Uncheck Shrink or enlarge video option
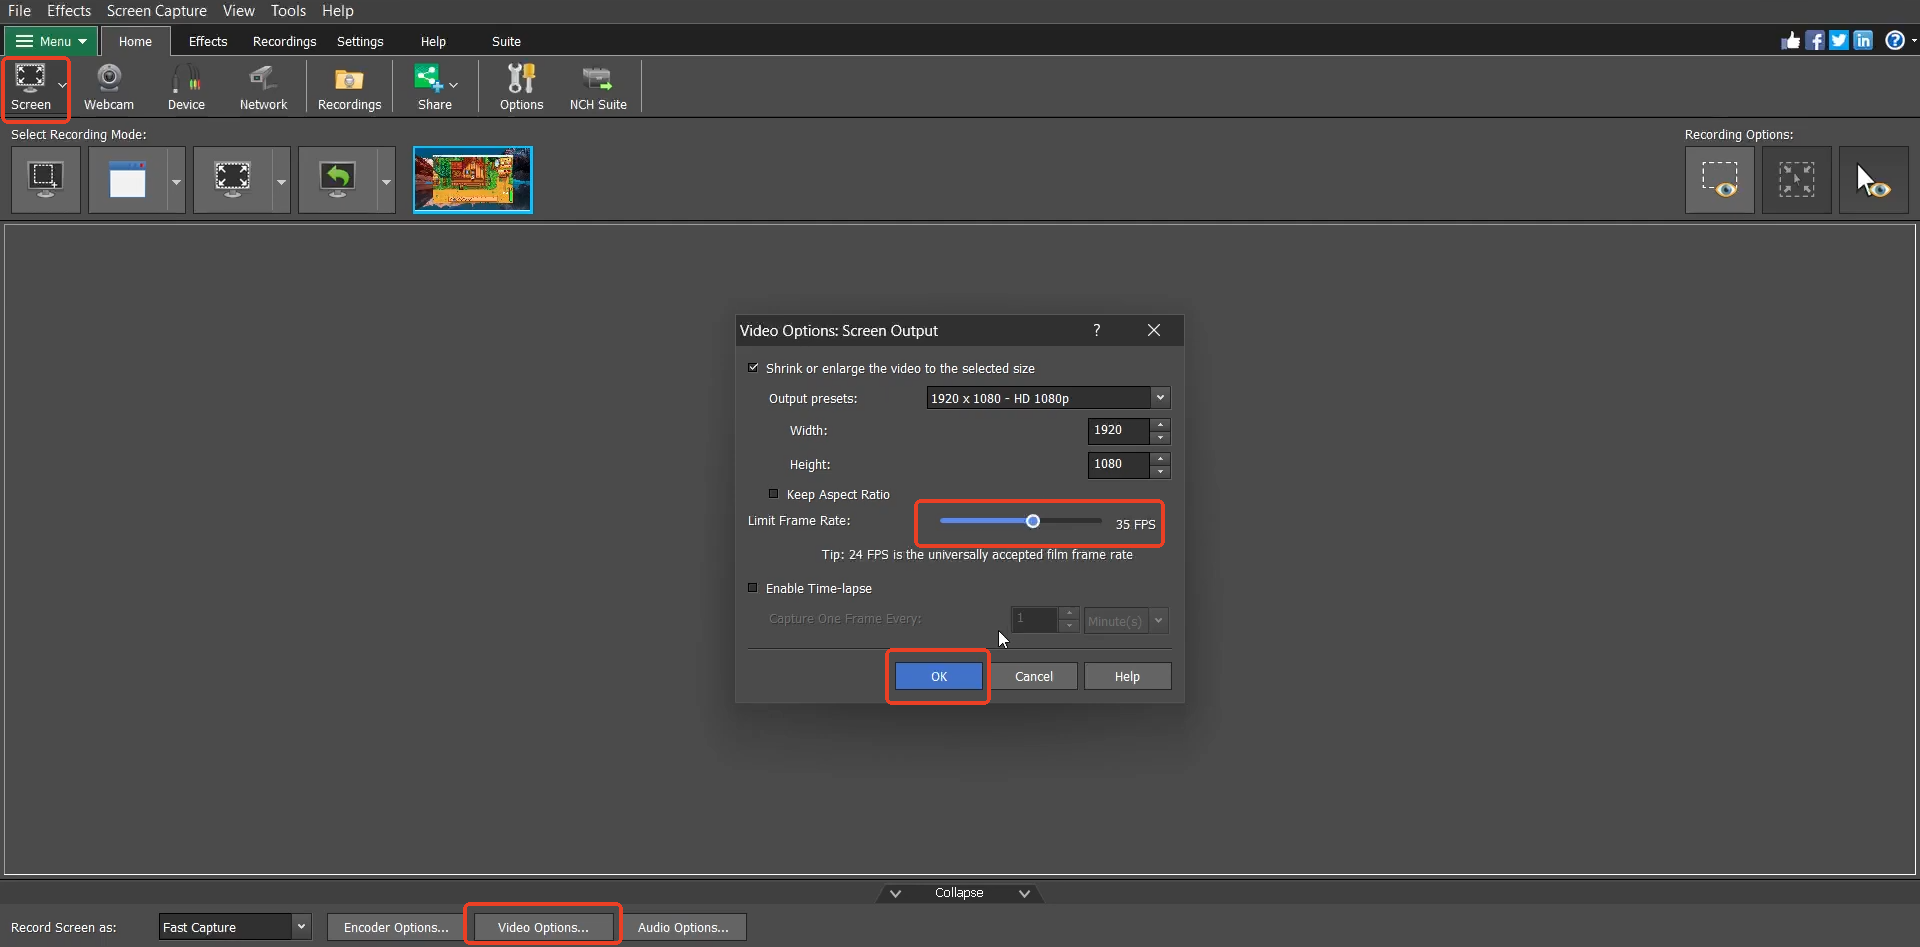Viewport: 1920px width, 947px height. click(x=753, y=368)
